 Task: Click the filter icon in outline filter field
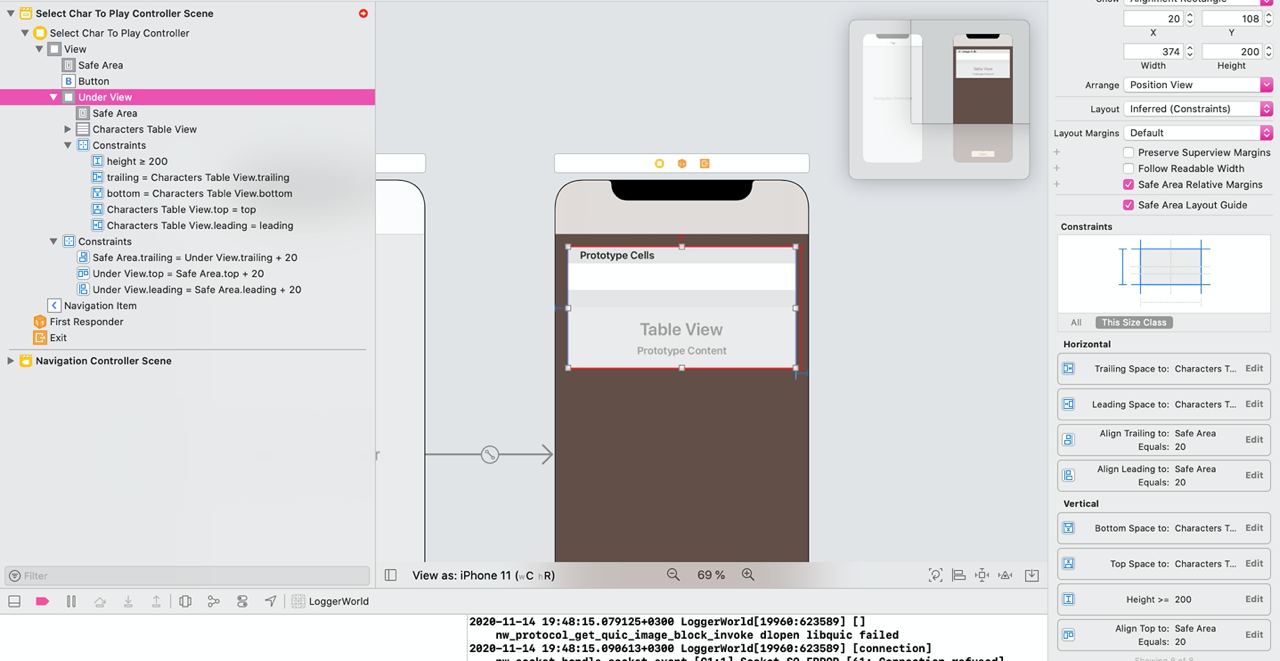click(x=14, y=576)
